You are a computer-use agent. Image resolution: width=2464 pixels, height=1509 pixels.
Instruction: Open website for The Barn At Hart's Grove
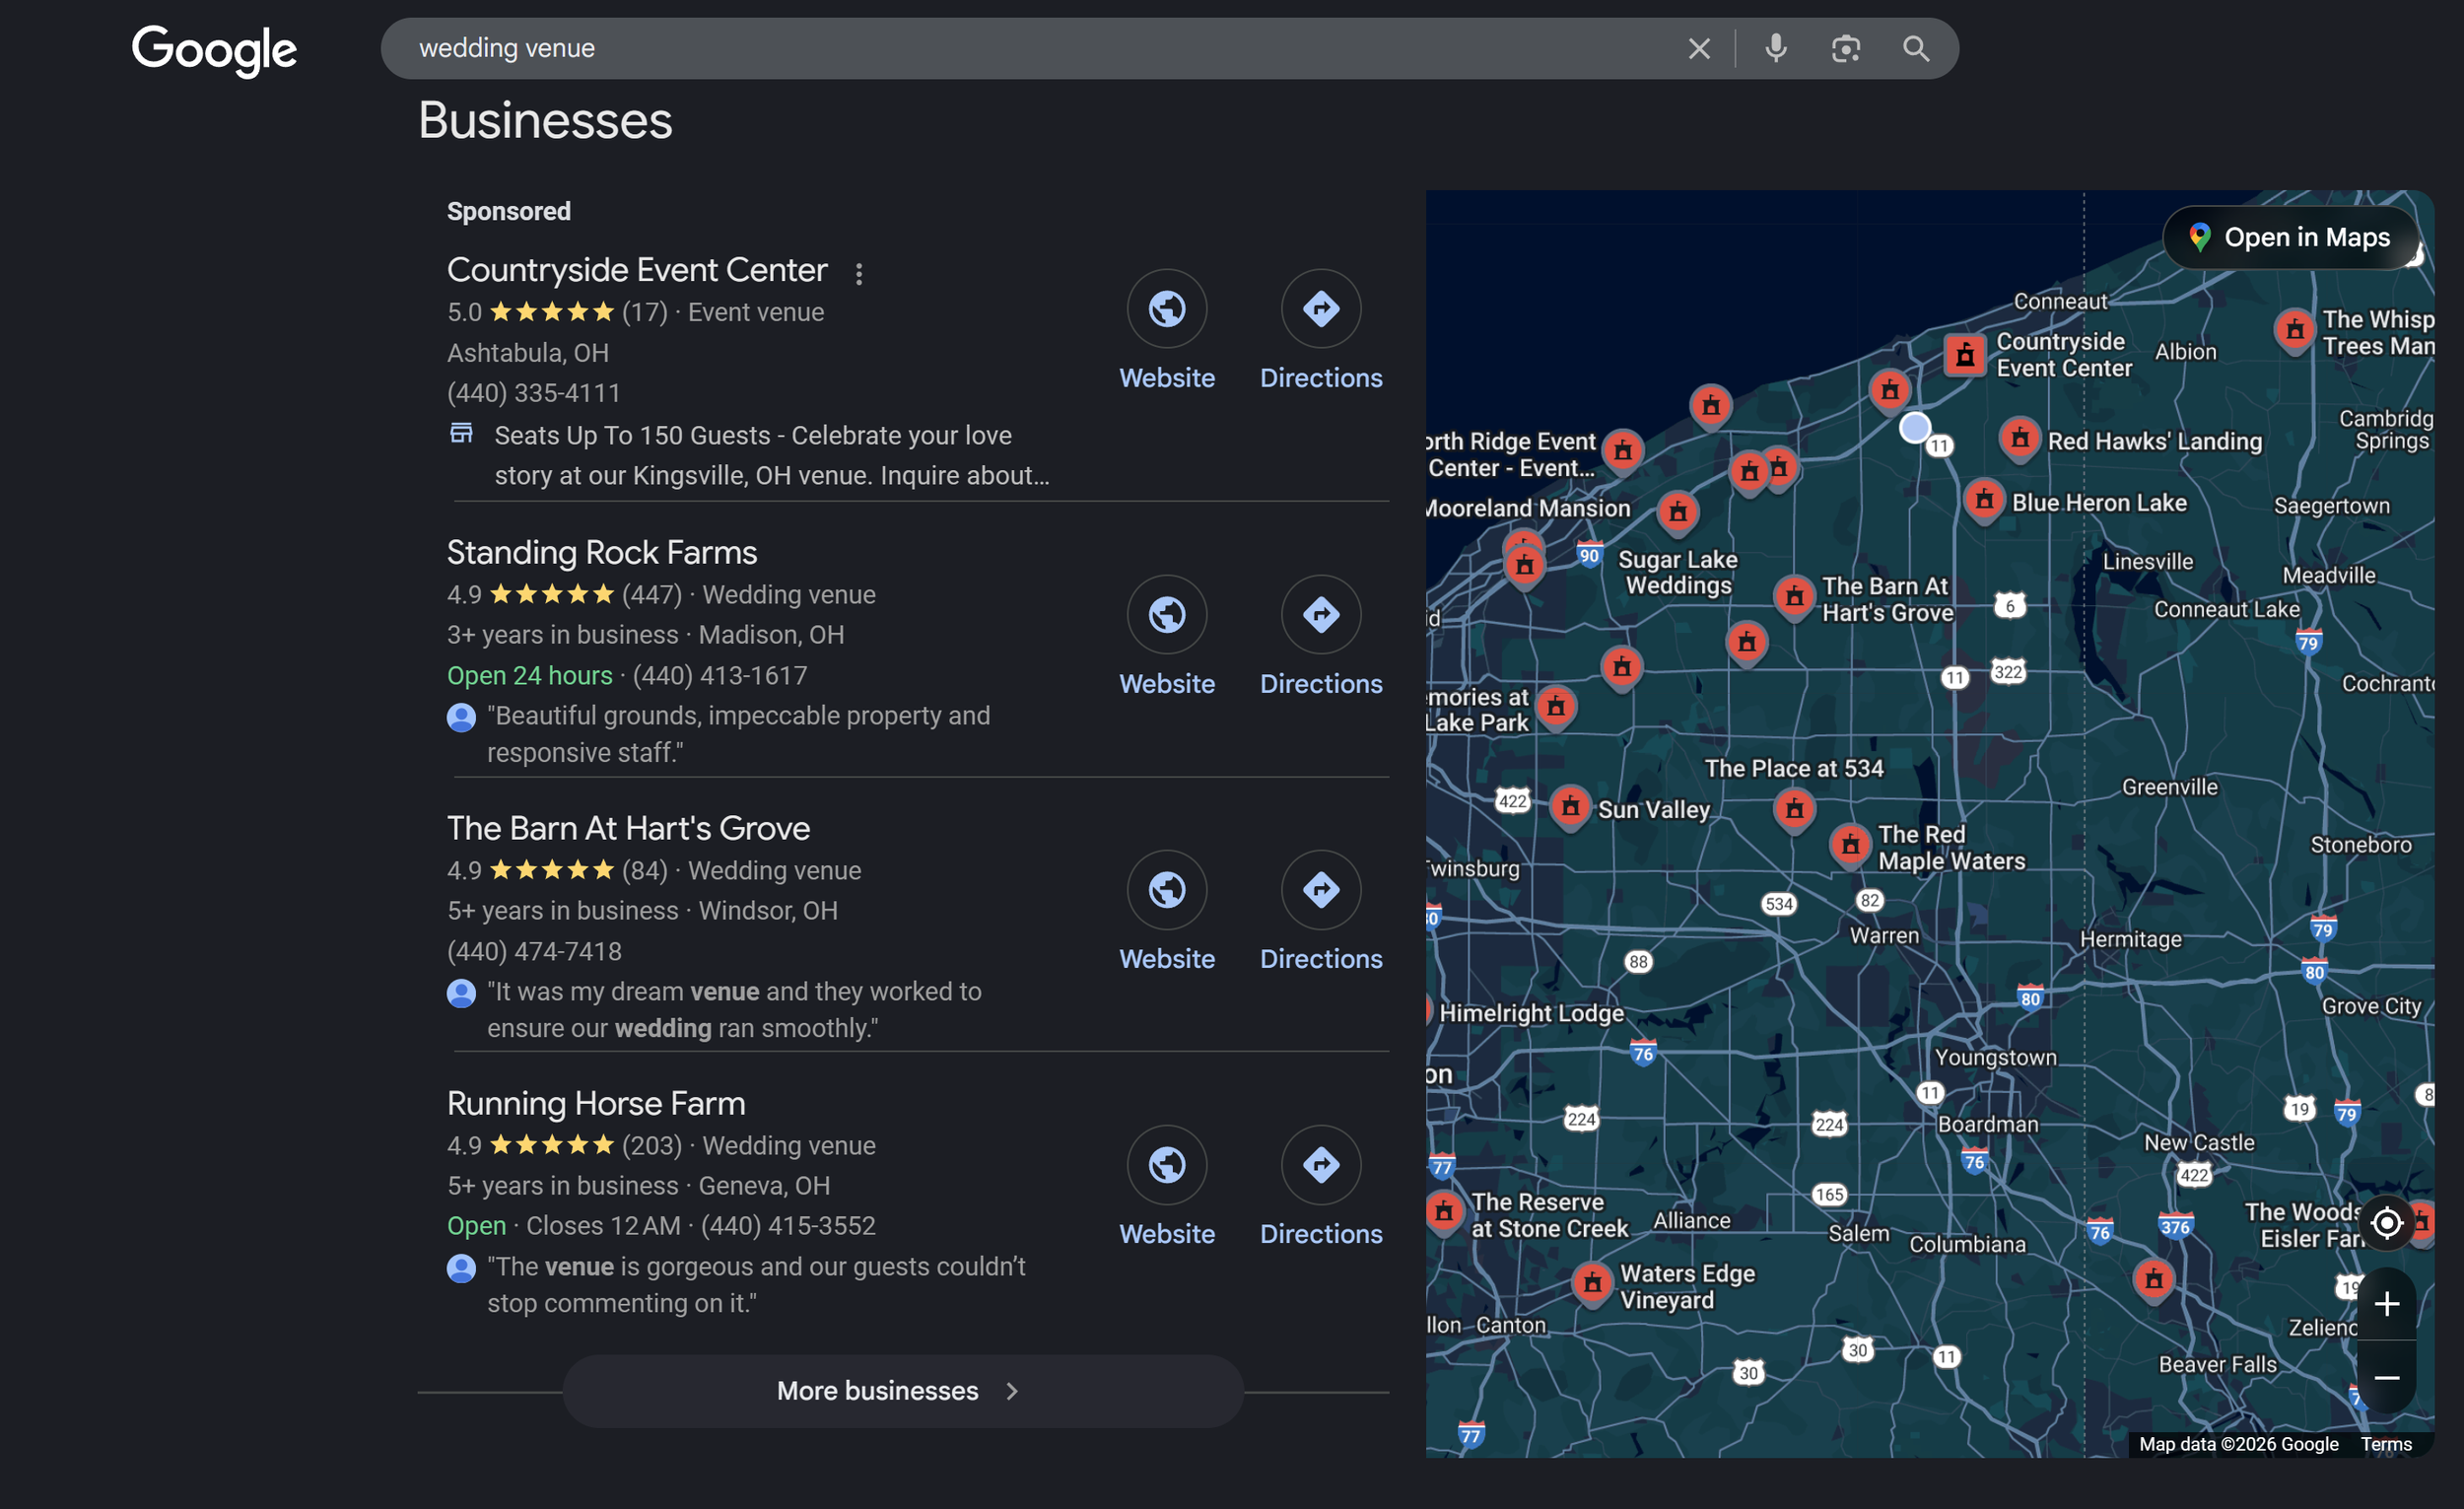tap(1166, 890)
